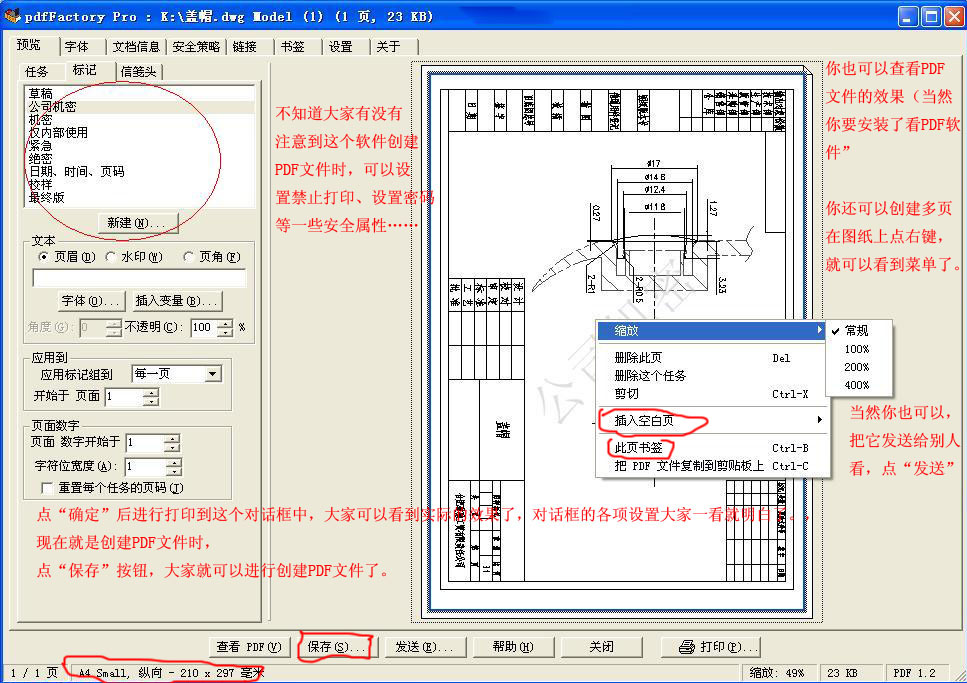Select 200% zoom option in submenu
This screenshot has height=683, width=967.
tap(858, 367)
